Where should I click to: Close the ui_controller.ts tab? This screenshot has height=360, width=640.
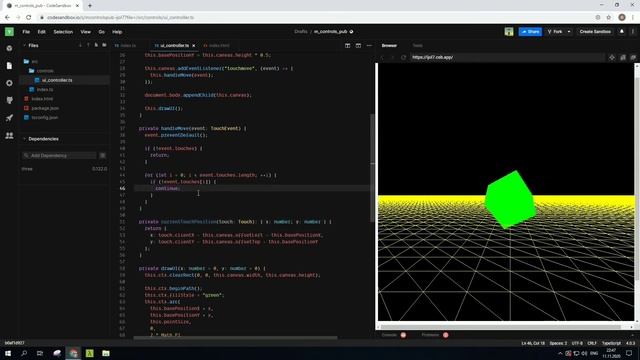193,46
